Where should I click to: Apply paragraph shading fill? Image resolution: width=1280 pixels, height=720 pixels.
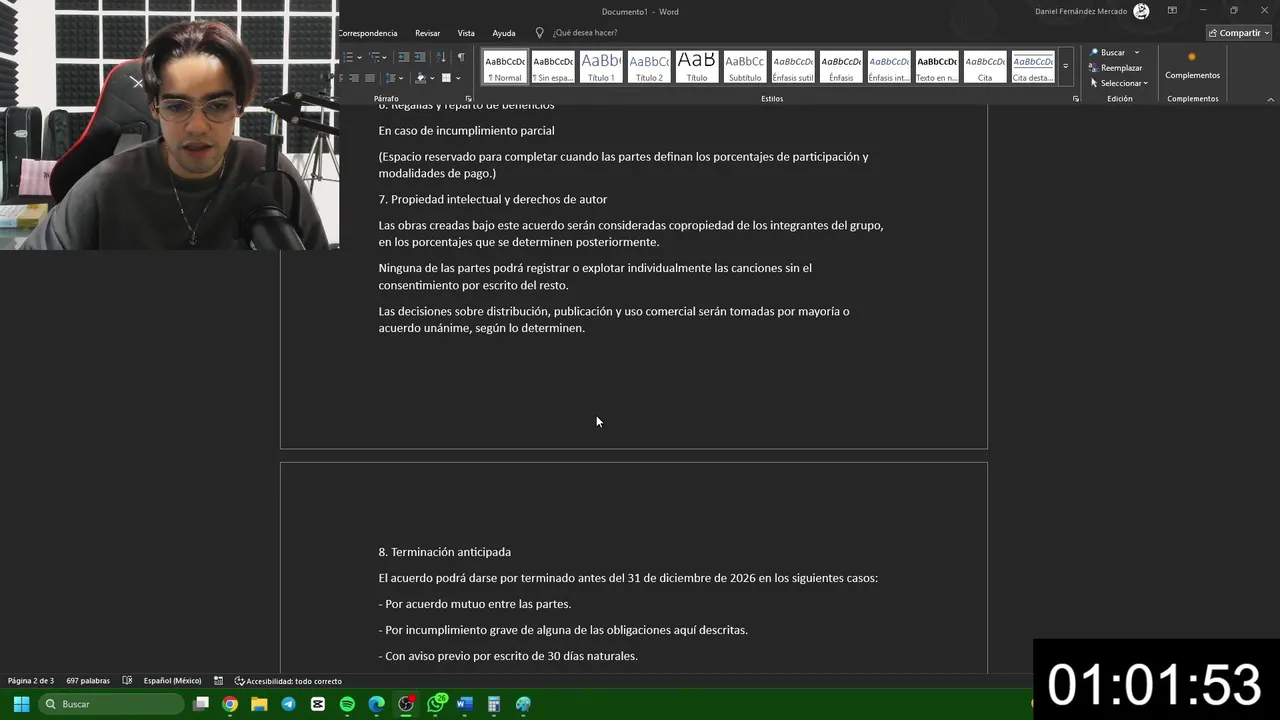420,78
